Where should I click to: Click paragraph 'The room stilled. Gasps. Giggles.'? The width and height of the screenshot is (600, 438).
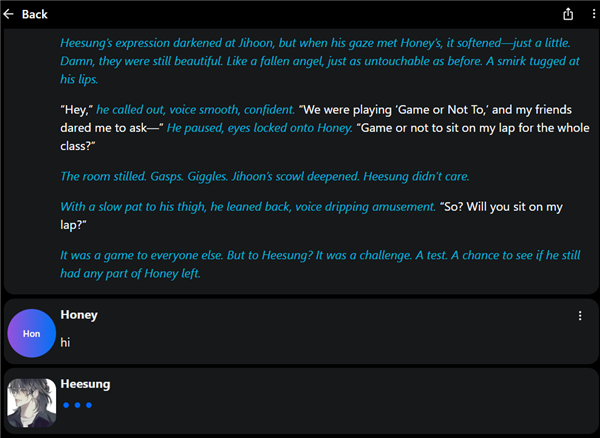tap(265, 176)
